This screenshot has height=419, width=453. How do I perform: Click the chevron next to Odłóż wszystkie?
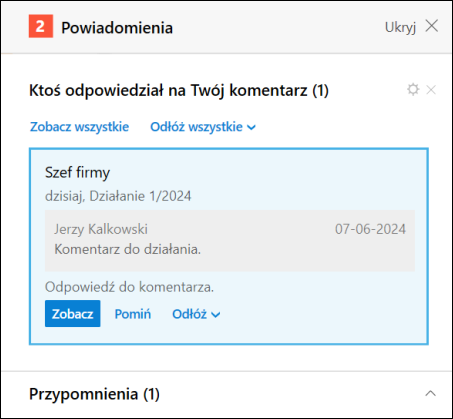pyautogui.click(x=251, y=128)
